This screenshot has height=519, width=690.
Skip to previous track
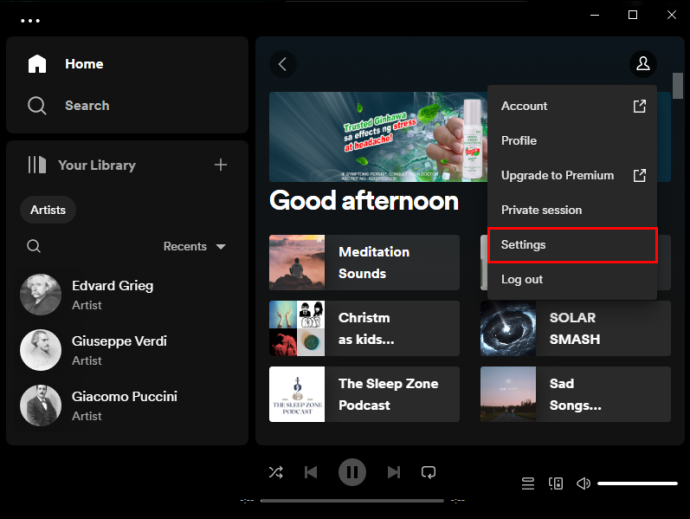pos(311,472)
